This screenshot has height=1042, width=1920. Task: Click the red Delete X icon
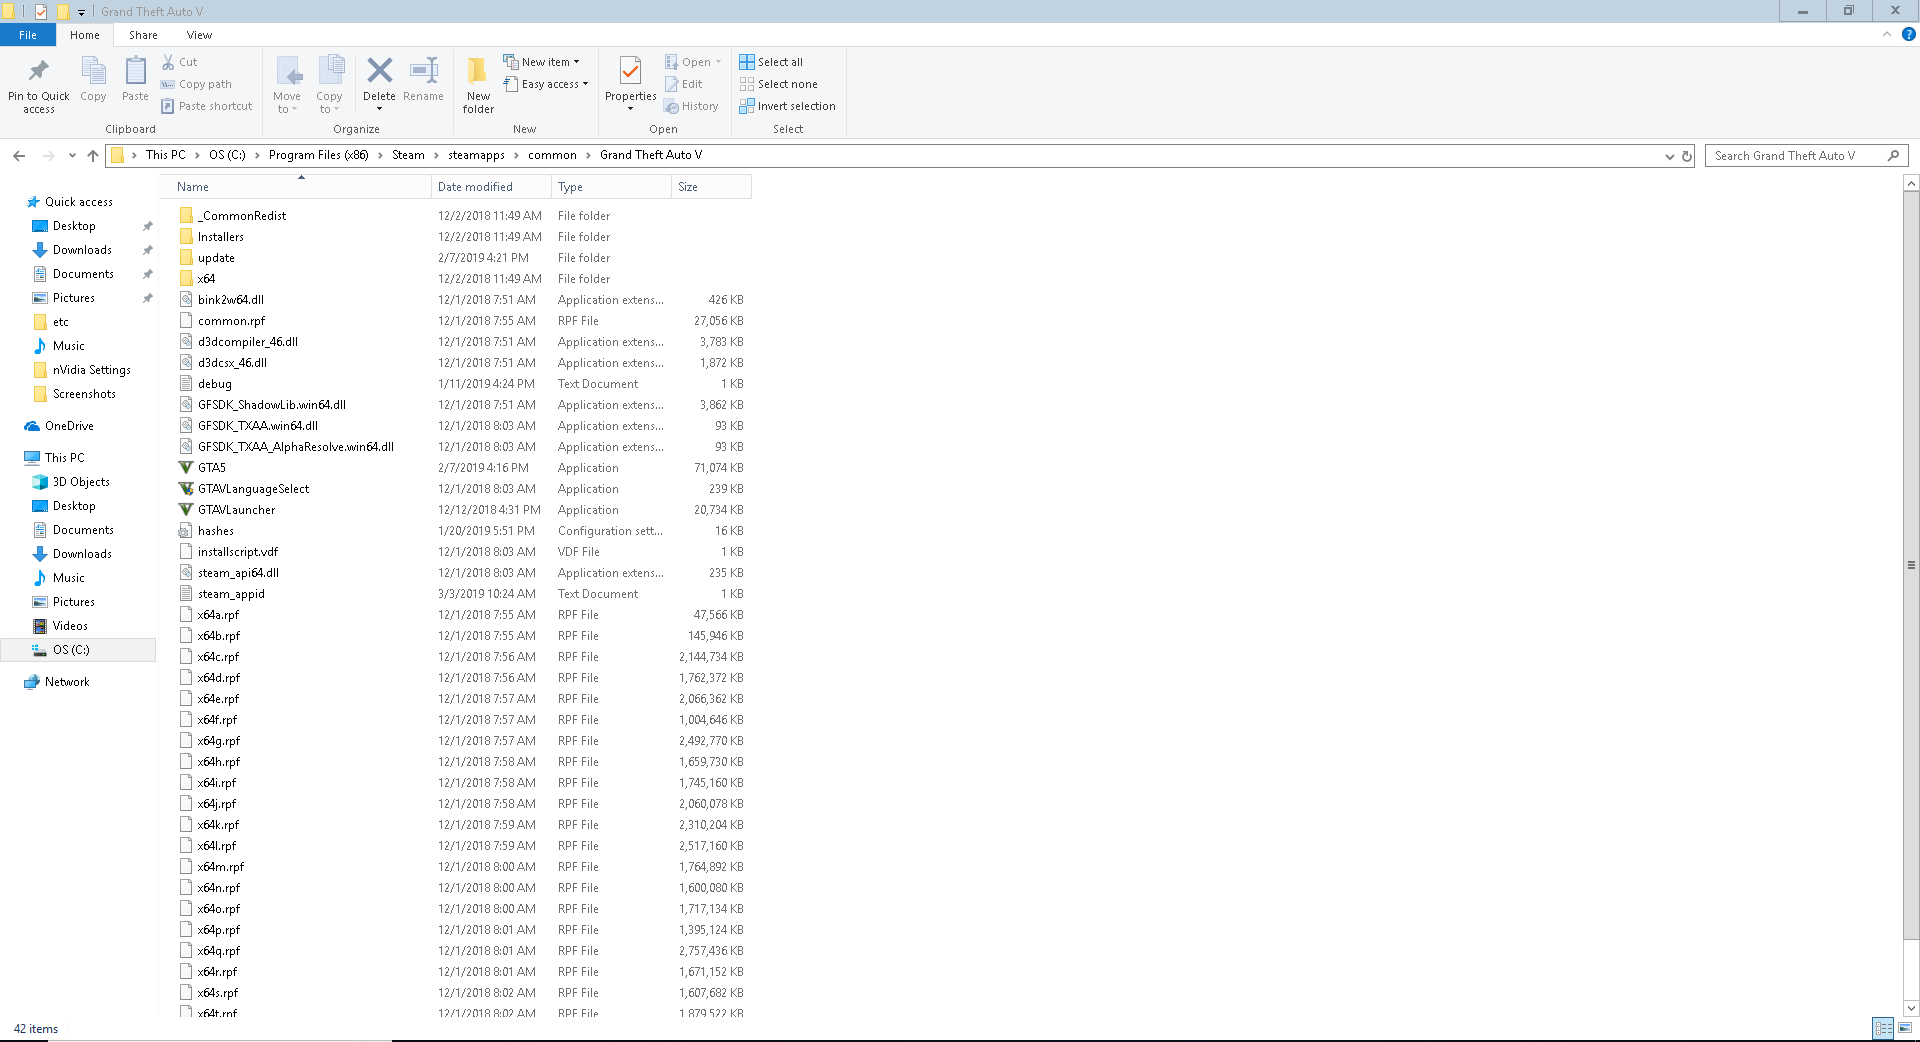[379, 70]
